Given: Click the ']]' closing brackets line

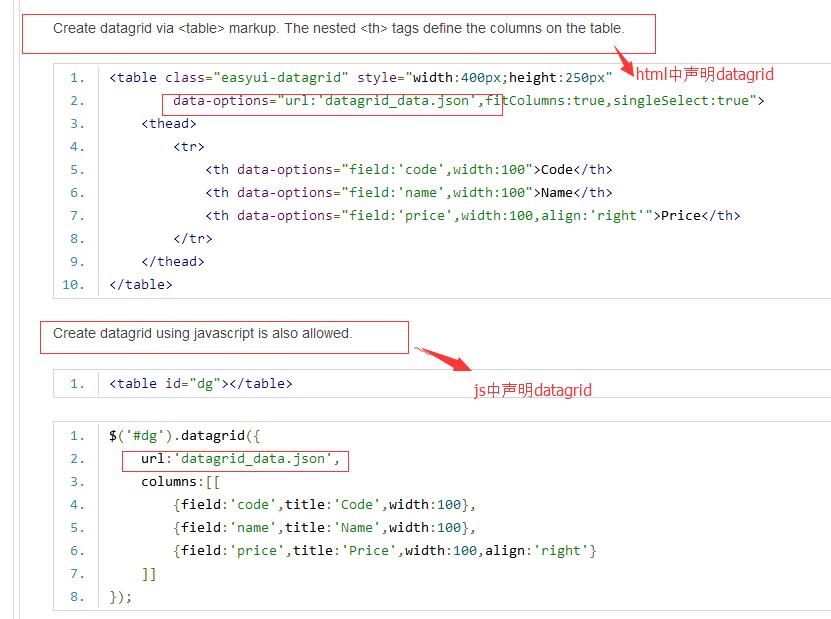Looking at the screenshot, I should coord(149,574).
